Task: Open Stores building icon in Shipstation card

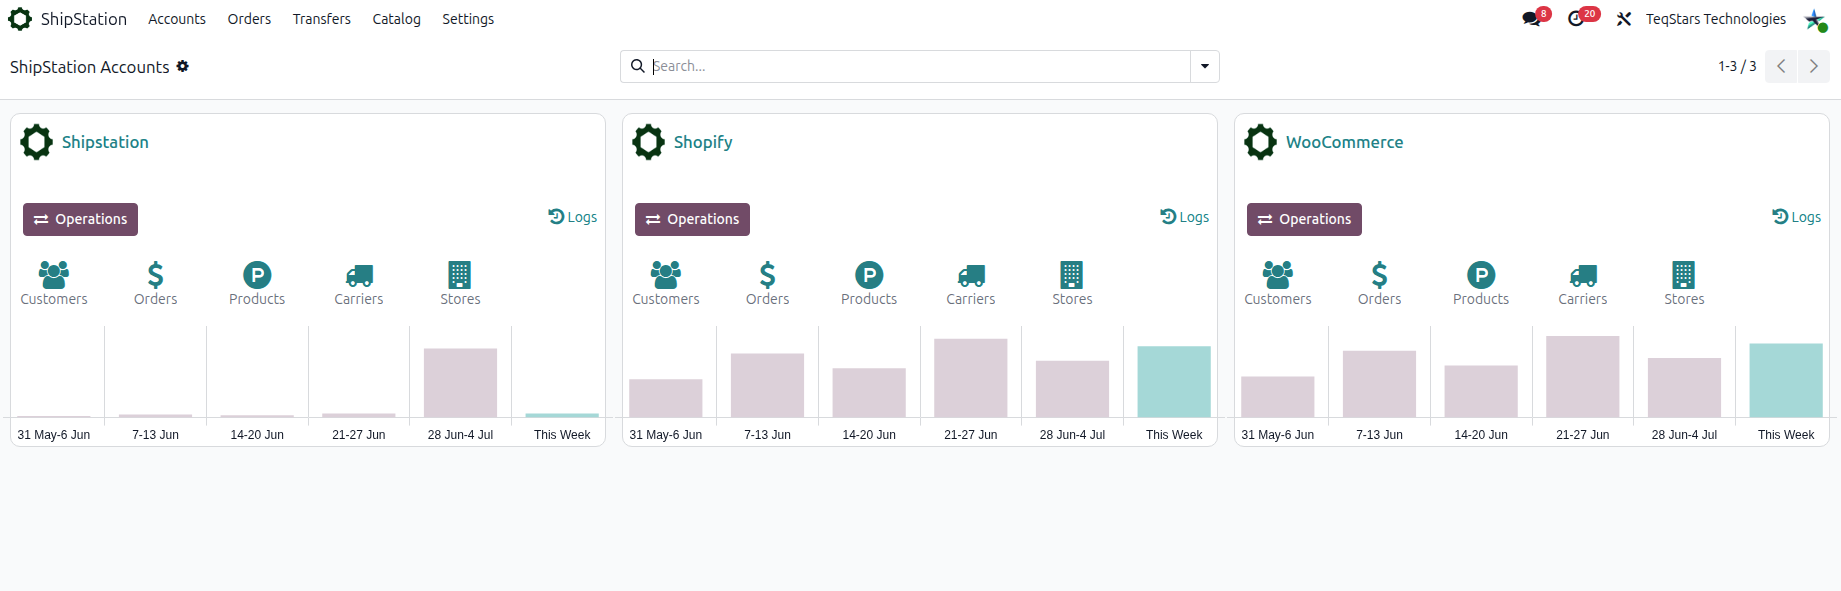Action: (x=460, y=274)
